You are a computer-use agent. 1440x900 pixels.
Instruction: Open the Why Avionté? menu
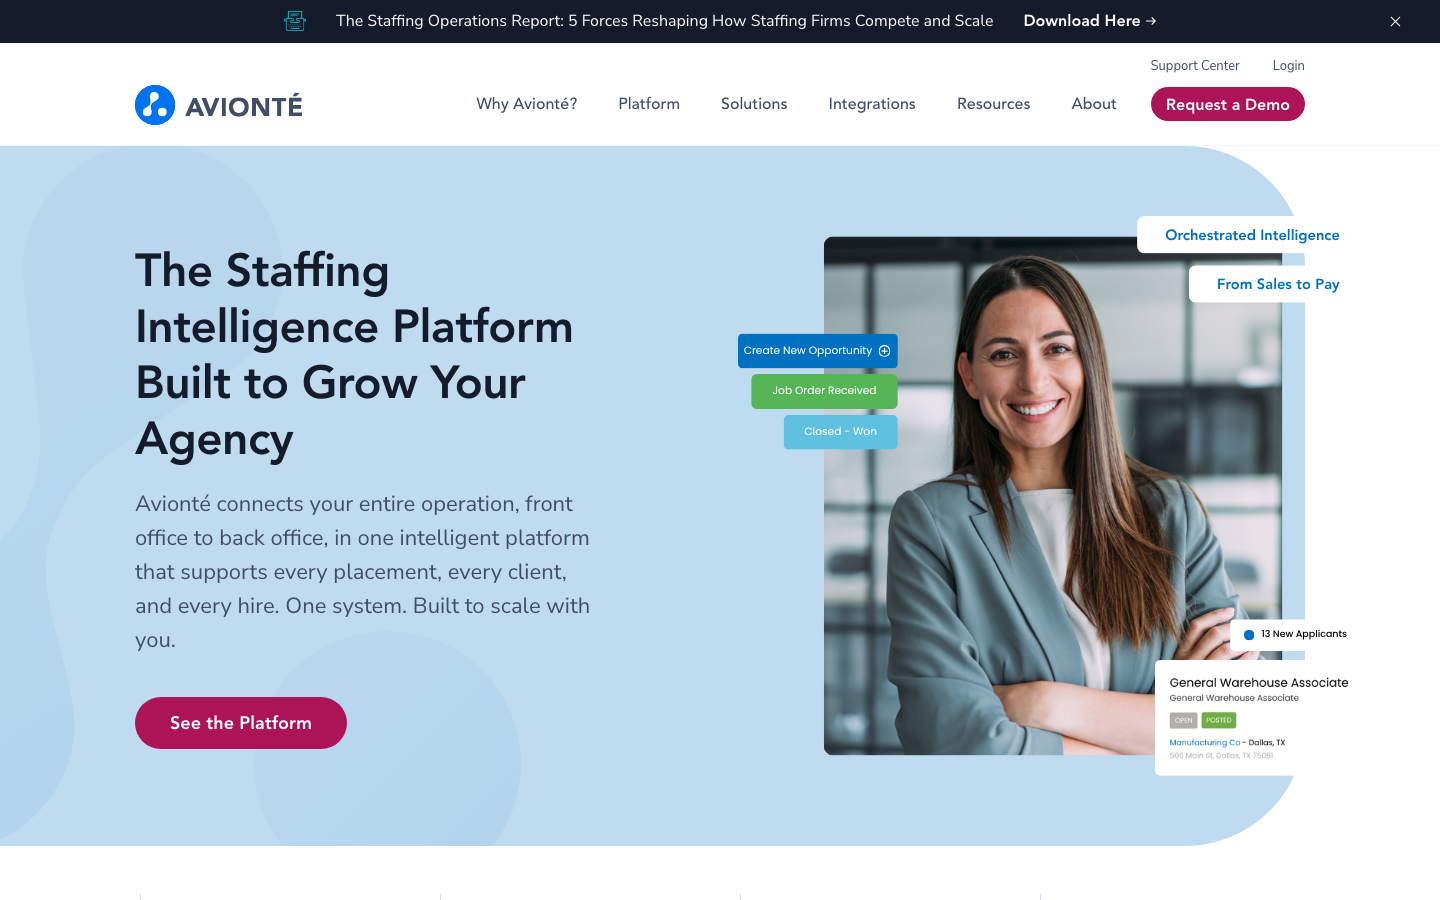click(x=527, y=104)
